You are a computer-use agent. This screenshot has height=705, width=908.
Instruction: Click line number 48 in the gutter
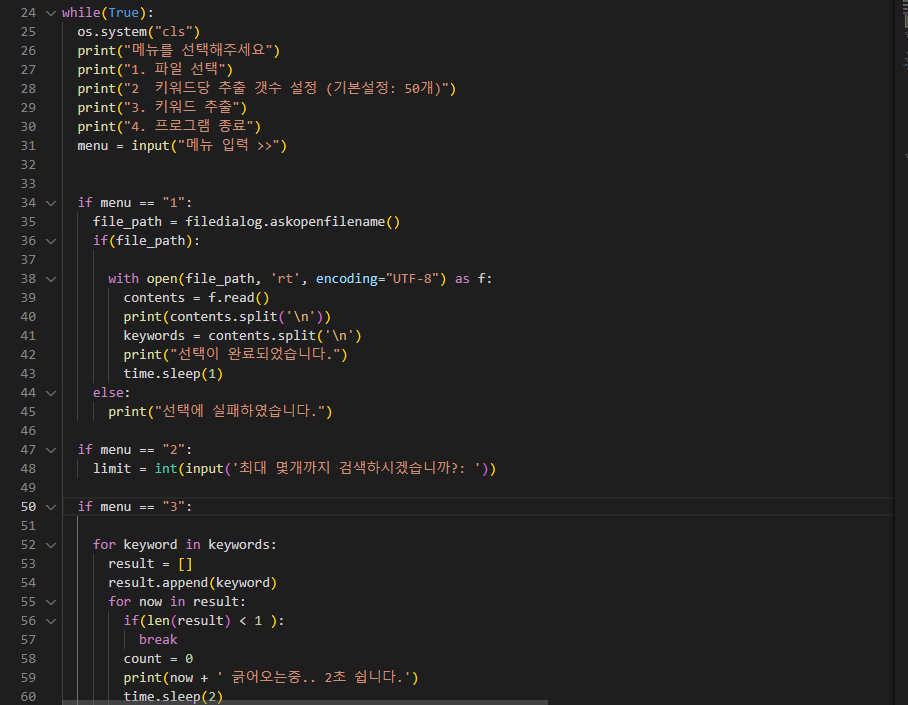pos(28,469)
